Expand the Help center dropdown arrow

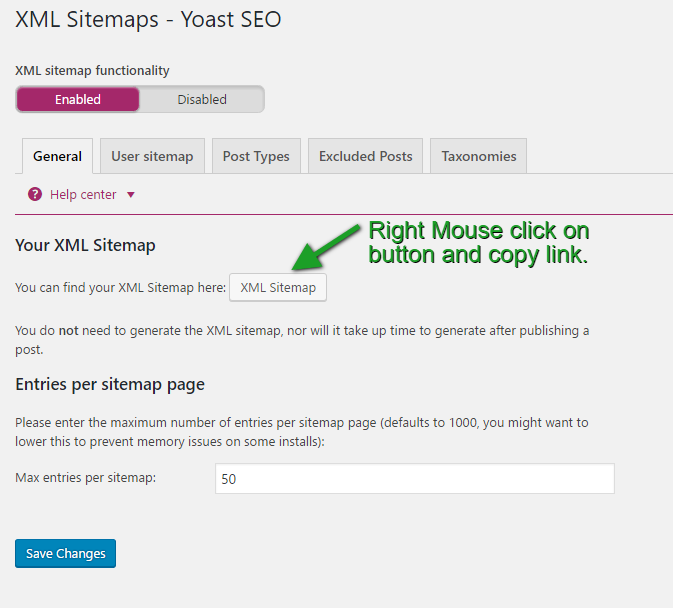pyautogui.click(x=131, y=195)
